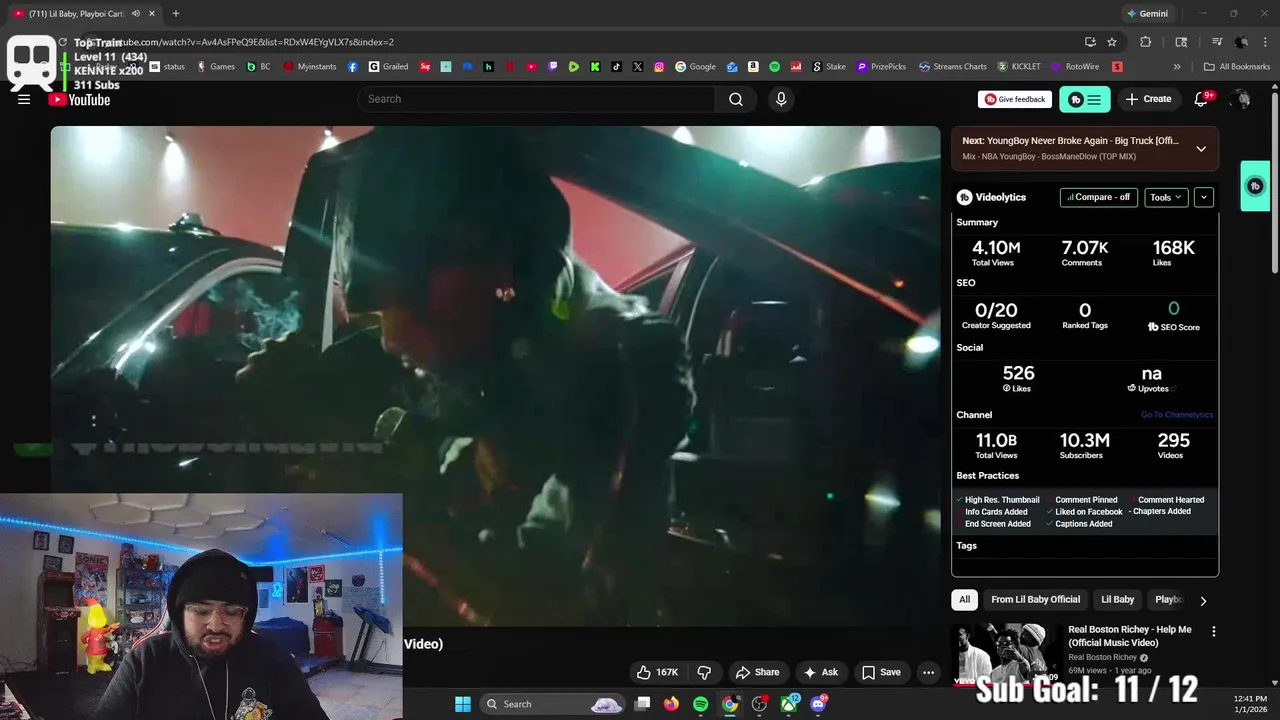Open Real Boston Richey Help Me video title
Screen dimensions: 1280x720
pyautogui.click(x=1130, y=636)
